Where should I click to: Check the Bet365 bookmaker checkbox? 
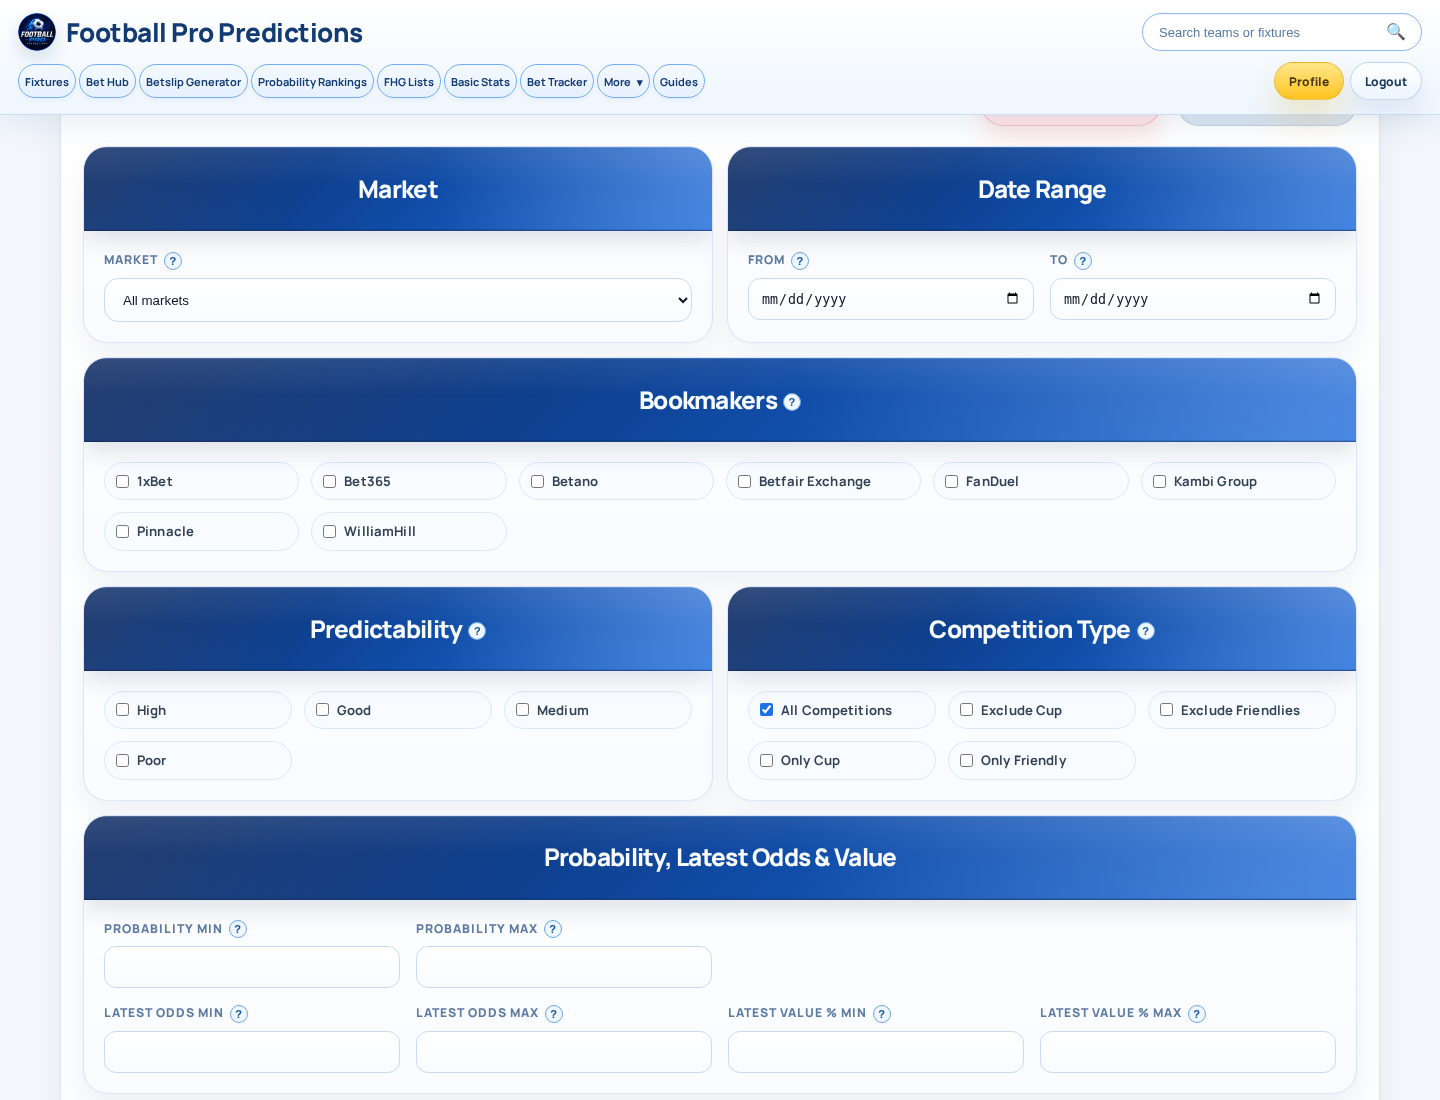click(330, 481)
